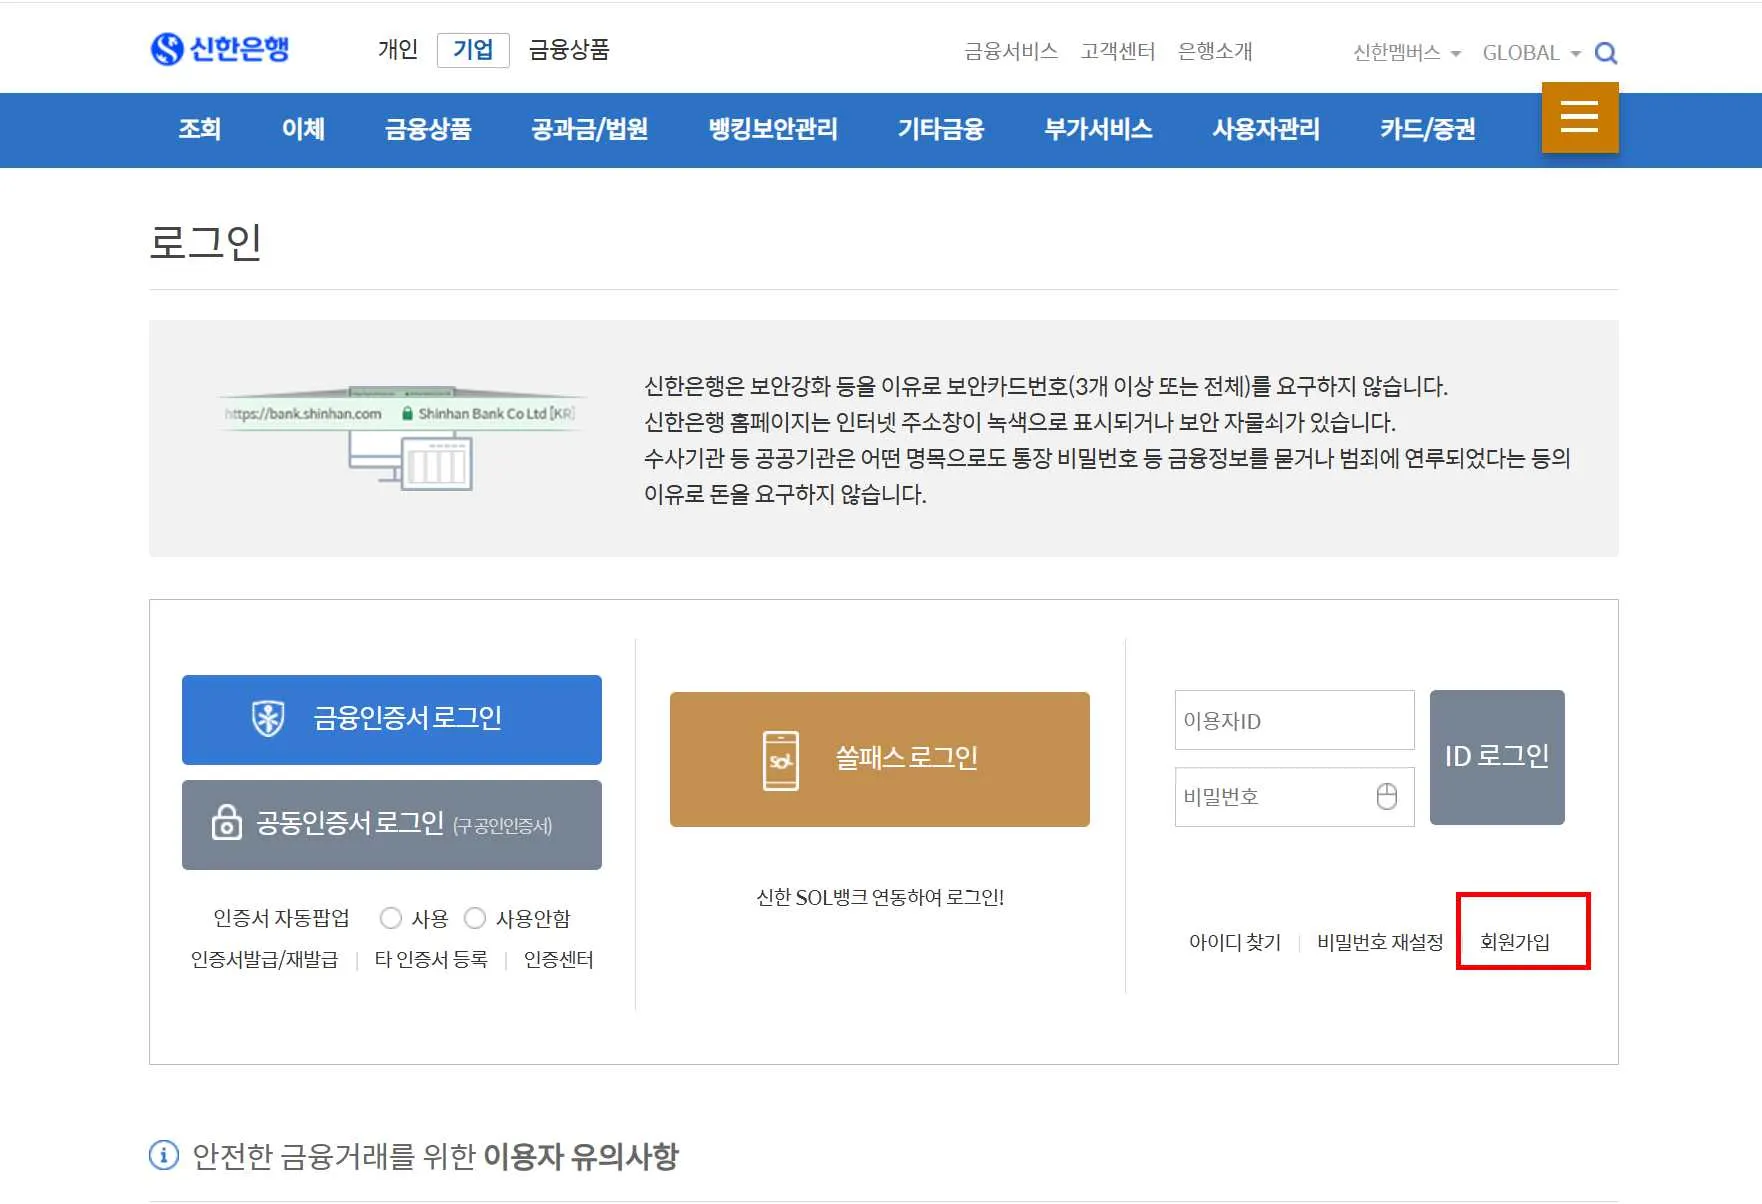
Task: Switch to the 기업 banking tab
Action: [x=473, y=50]
